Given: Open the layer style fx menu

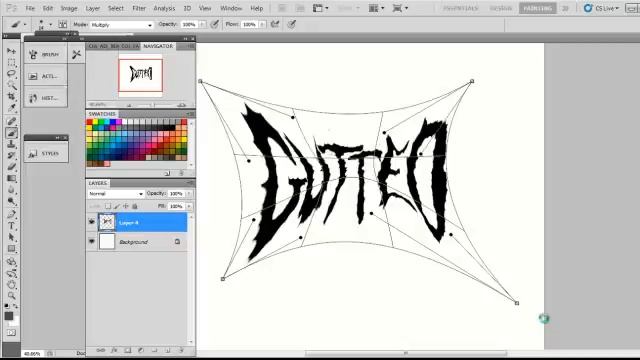Looking at the screenshot, I should tap(114, 350).
